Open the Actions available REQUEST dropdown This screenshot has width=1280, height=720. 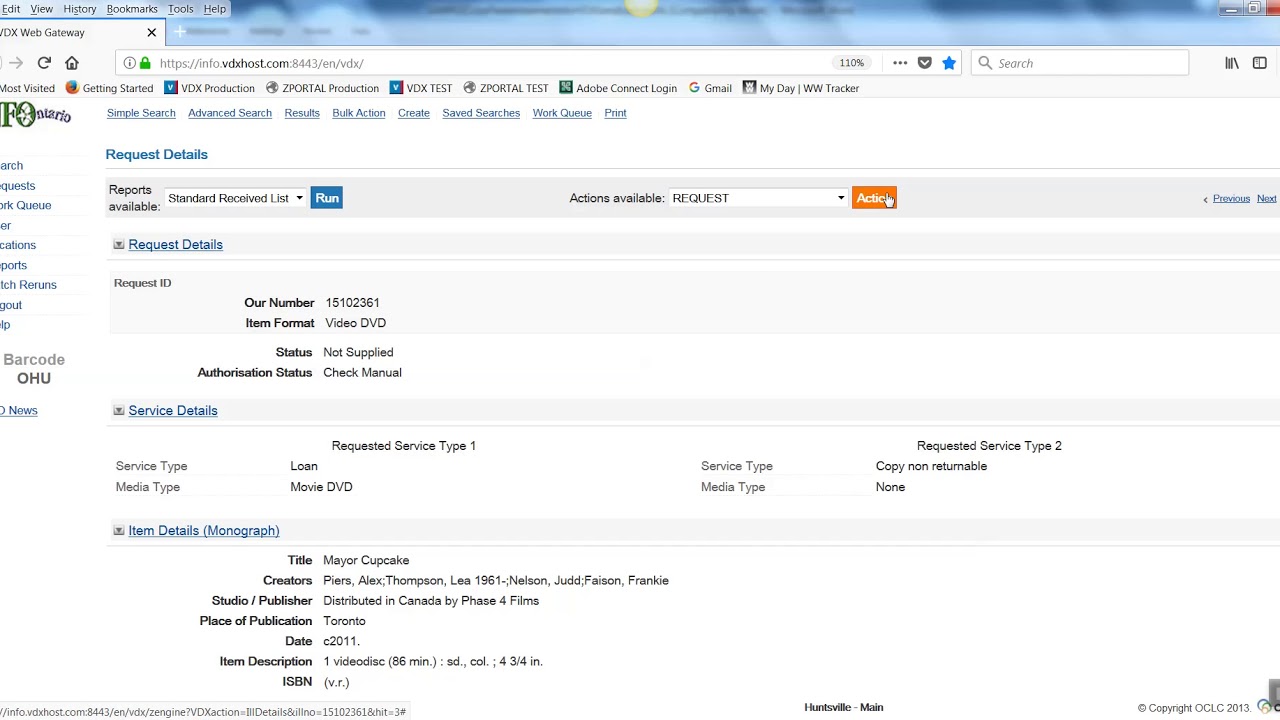[x=758, y=198]
